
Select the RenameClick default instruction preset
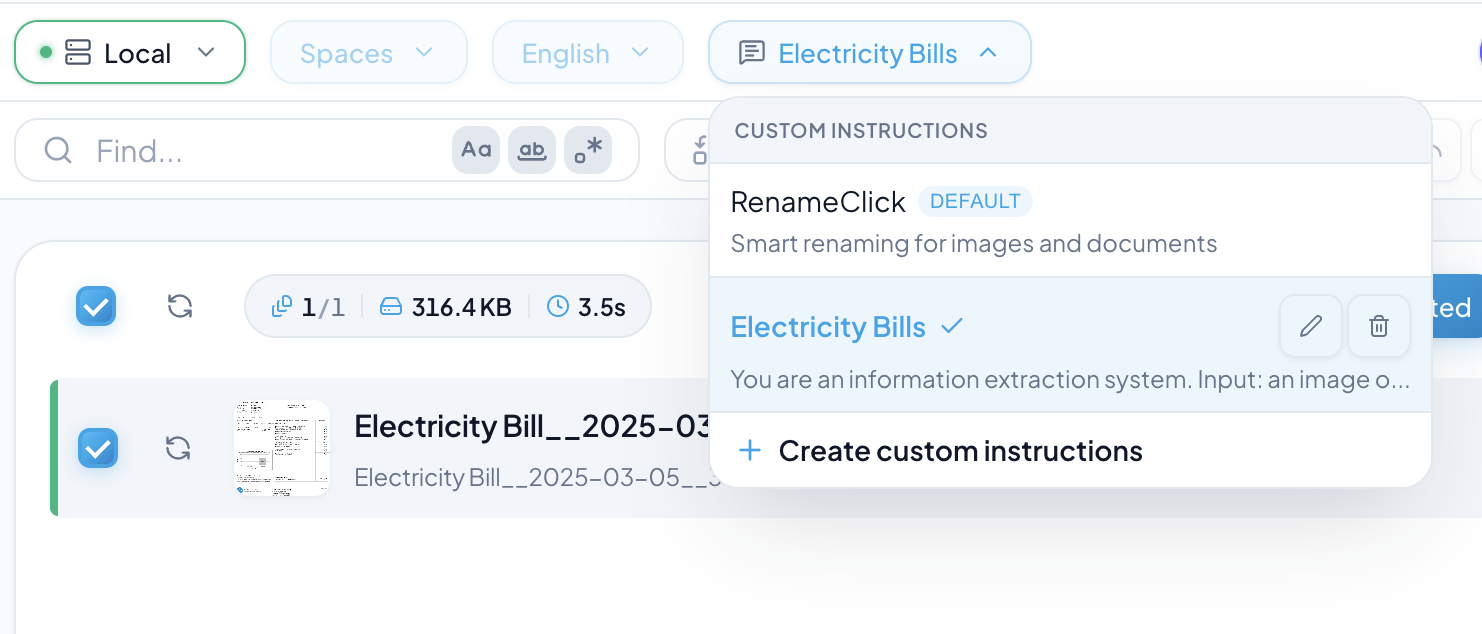tap(818, 202)
